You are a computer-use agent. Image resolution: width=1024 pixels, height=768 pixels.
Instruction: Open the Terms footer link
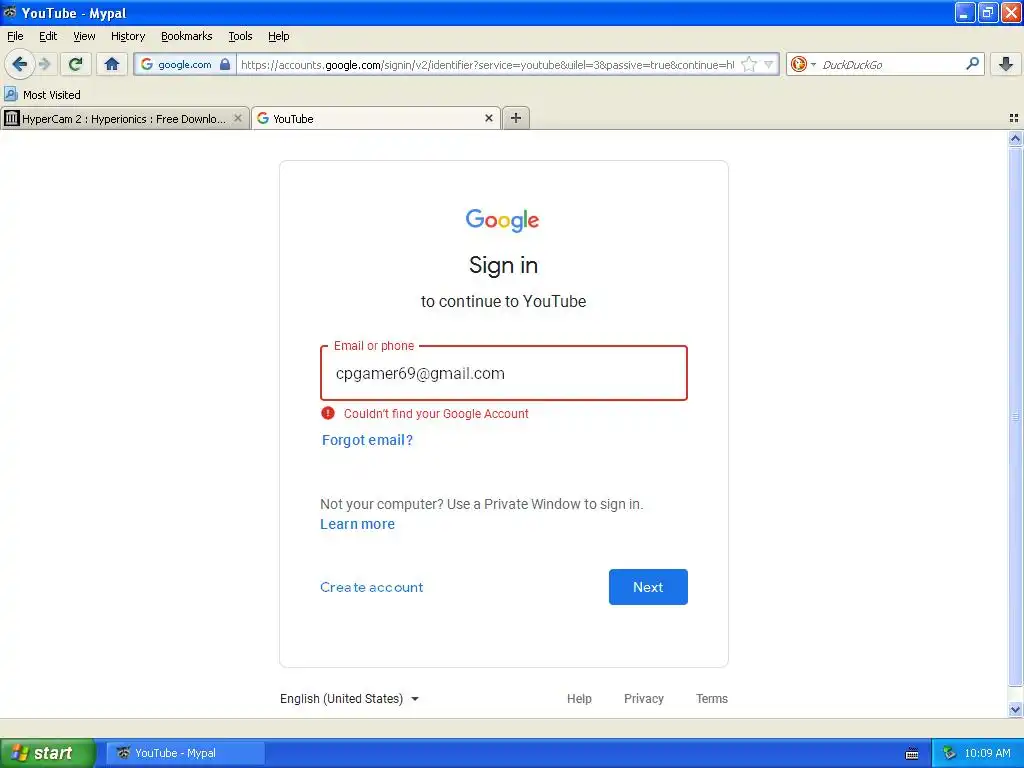[712, 699]
